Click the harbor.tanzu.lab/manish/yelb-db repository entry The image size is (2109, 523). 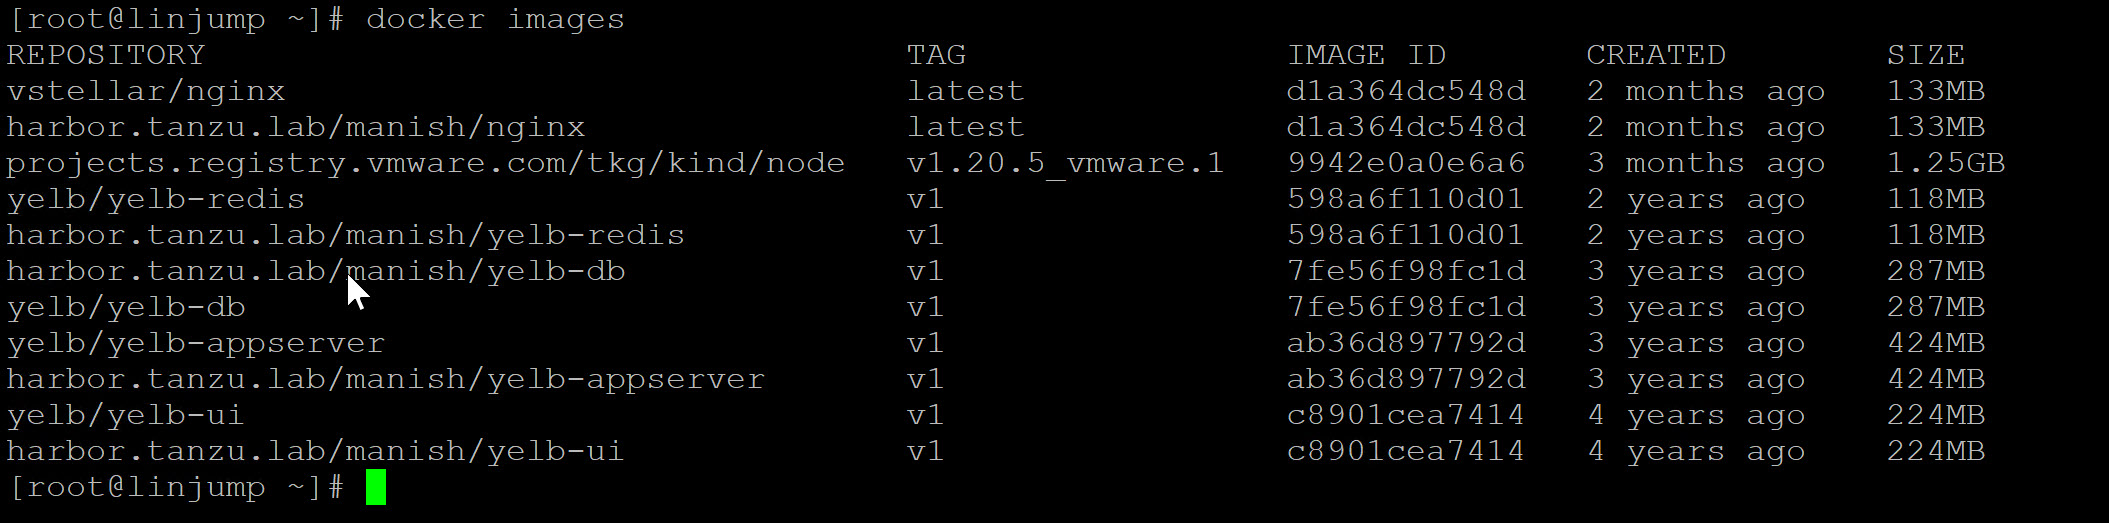coord(316,271)
